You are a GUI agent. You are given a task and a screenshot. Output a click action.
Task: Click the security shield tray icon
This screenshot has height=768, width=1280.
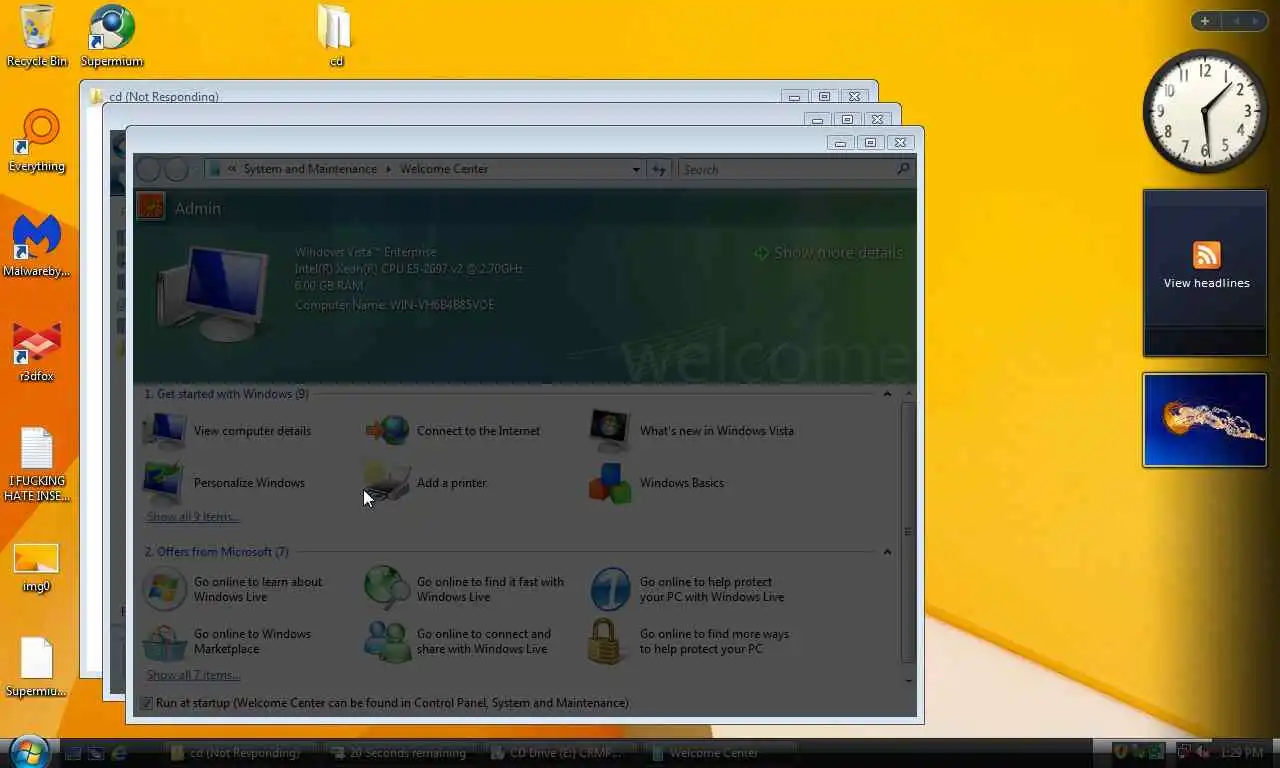(1121, 752)
